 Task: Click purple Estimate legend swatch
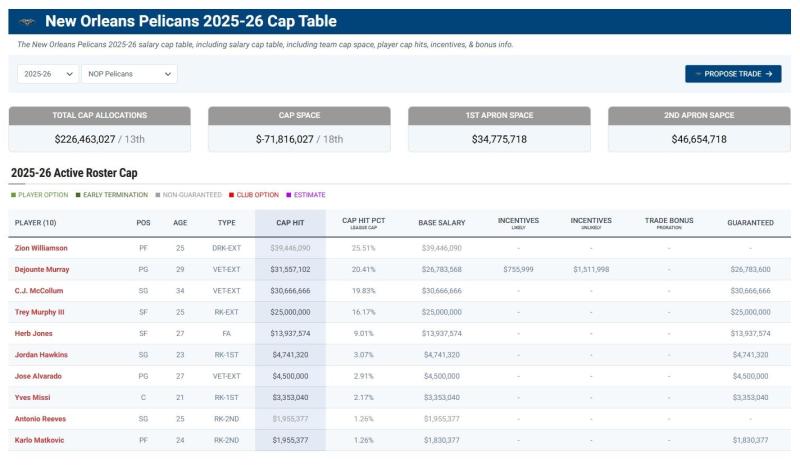click(289, 195)
